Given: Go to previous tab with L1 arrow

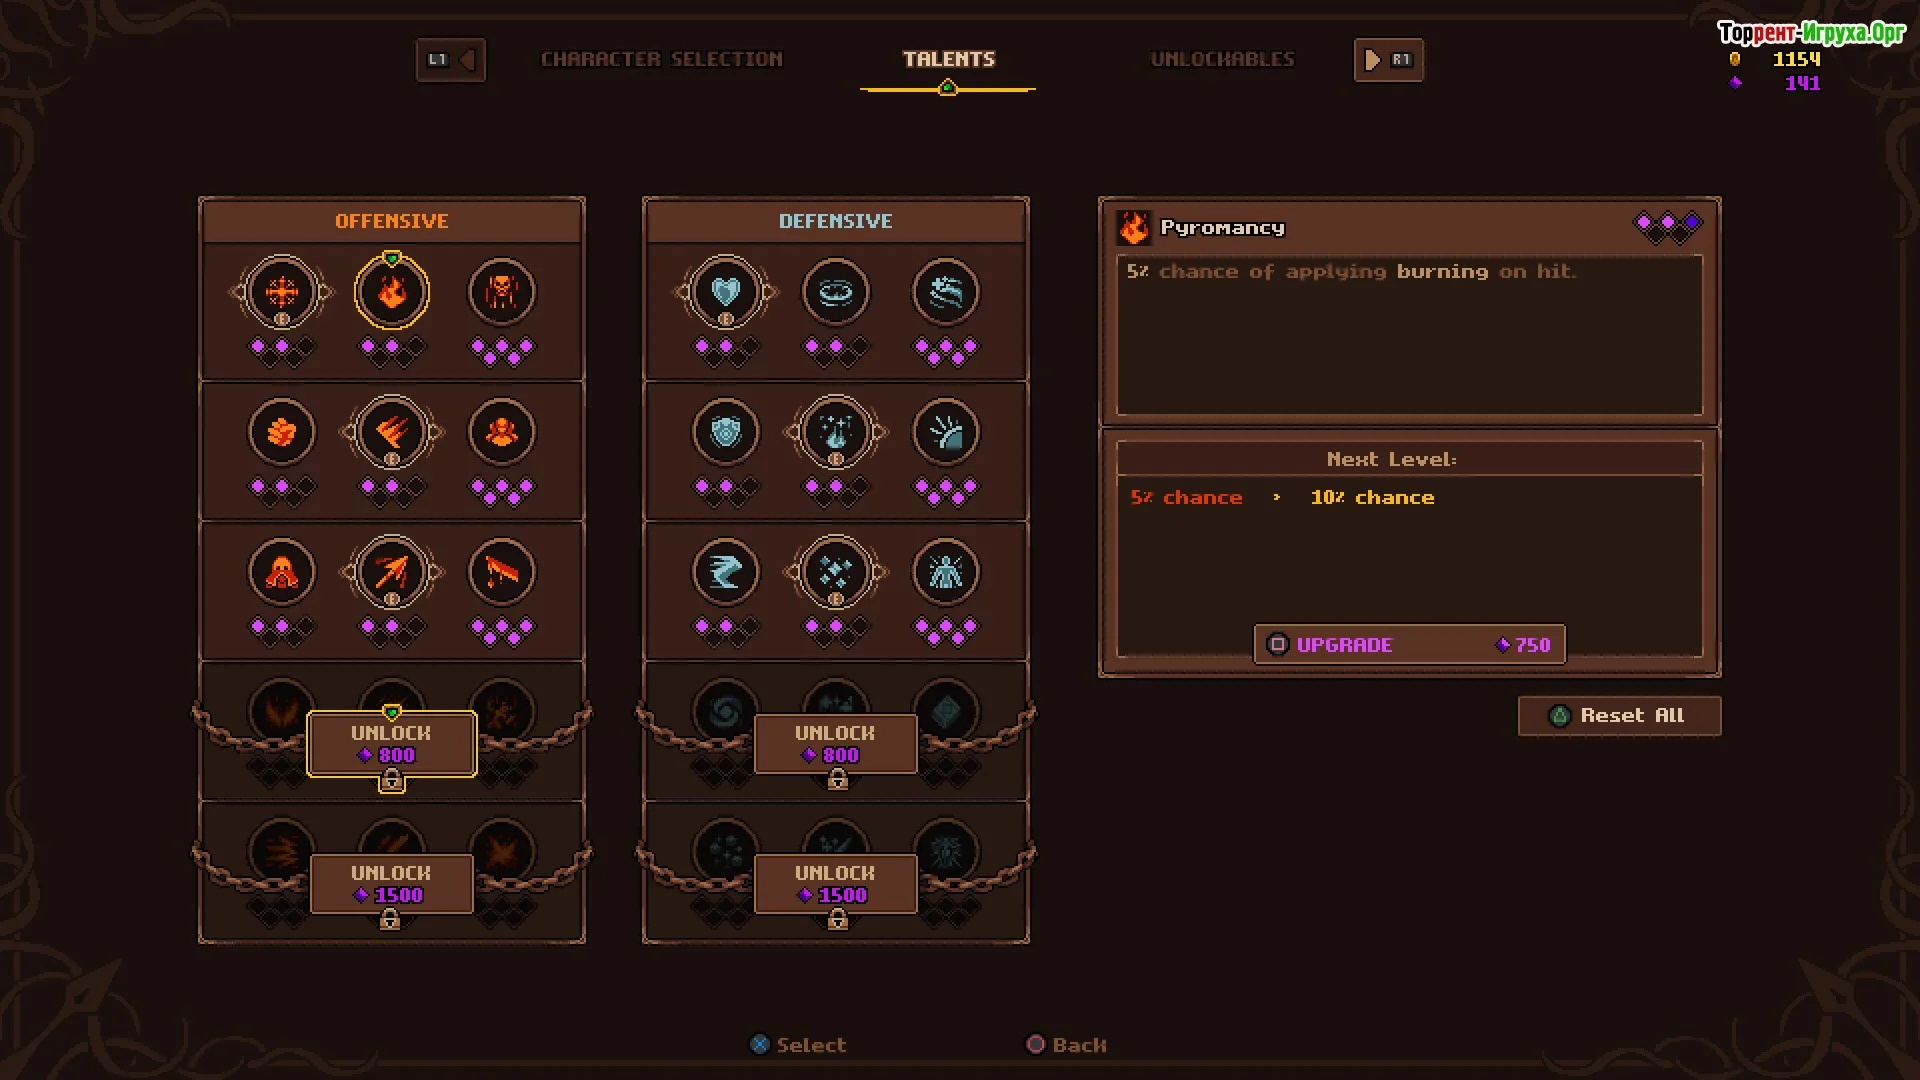Looking at the screenshot, I should [451, 60].
